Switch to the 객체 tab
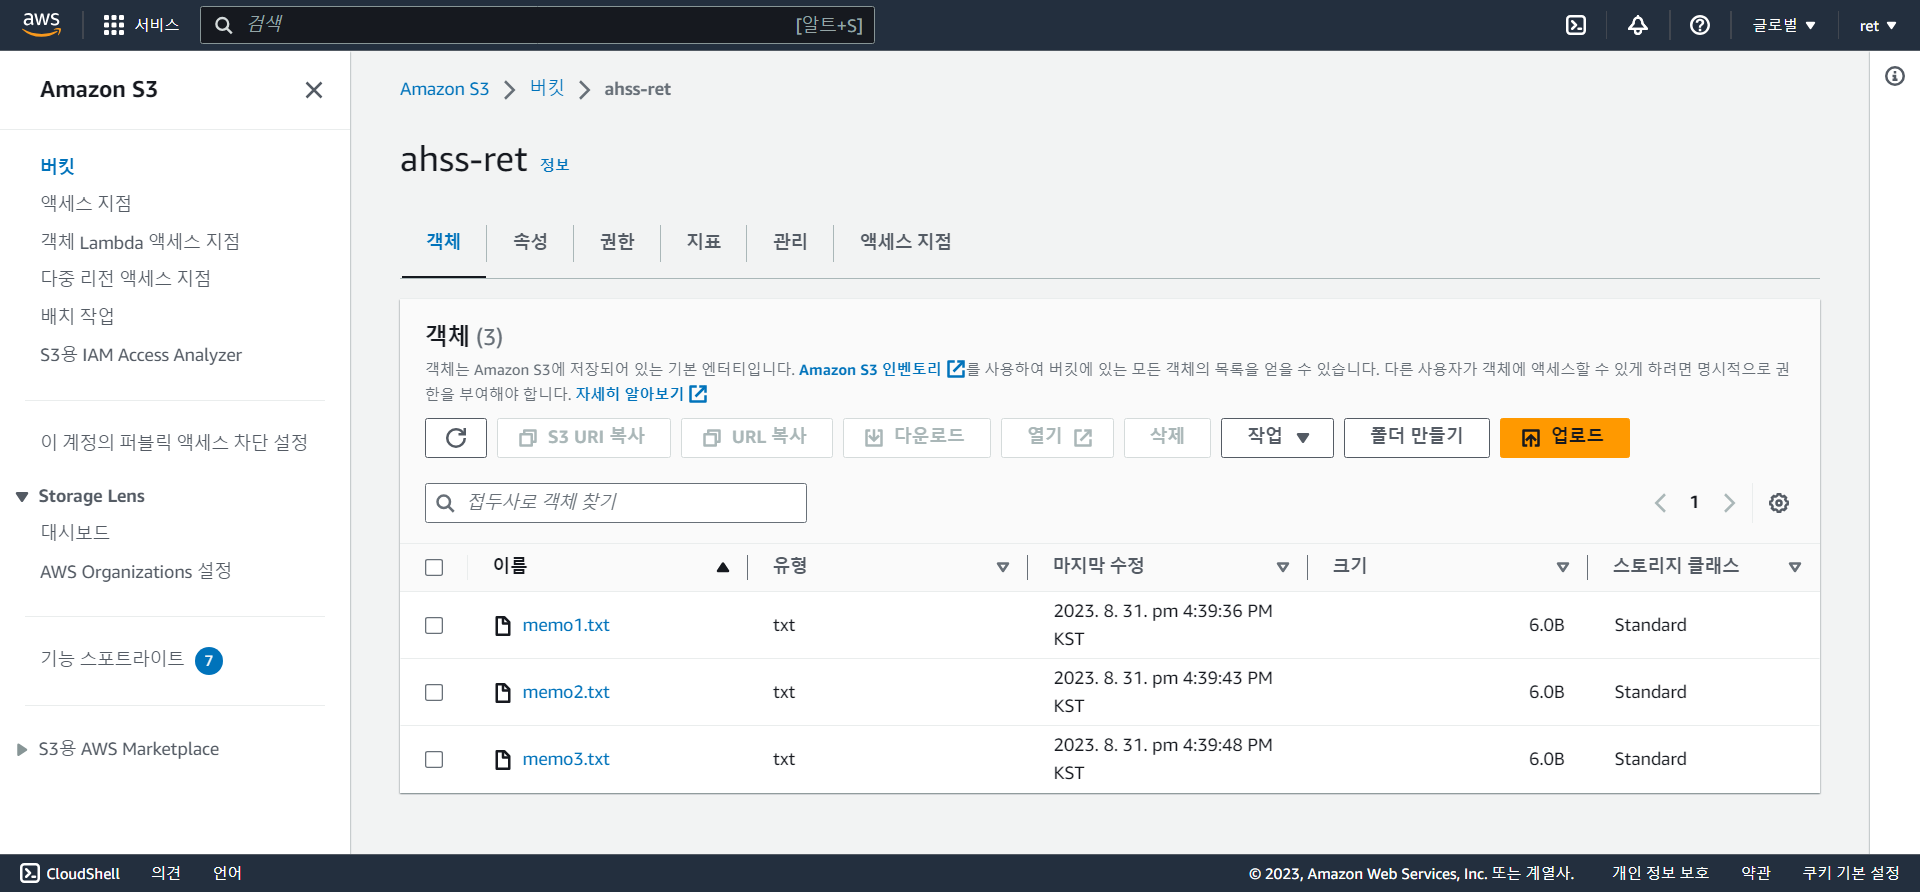This screenshot has width=1920, height=892. [x=443, y=241]
